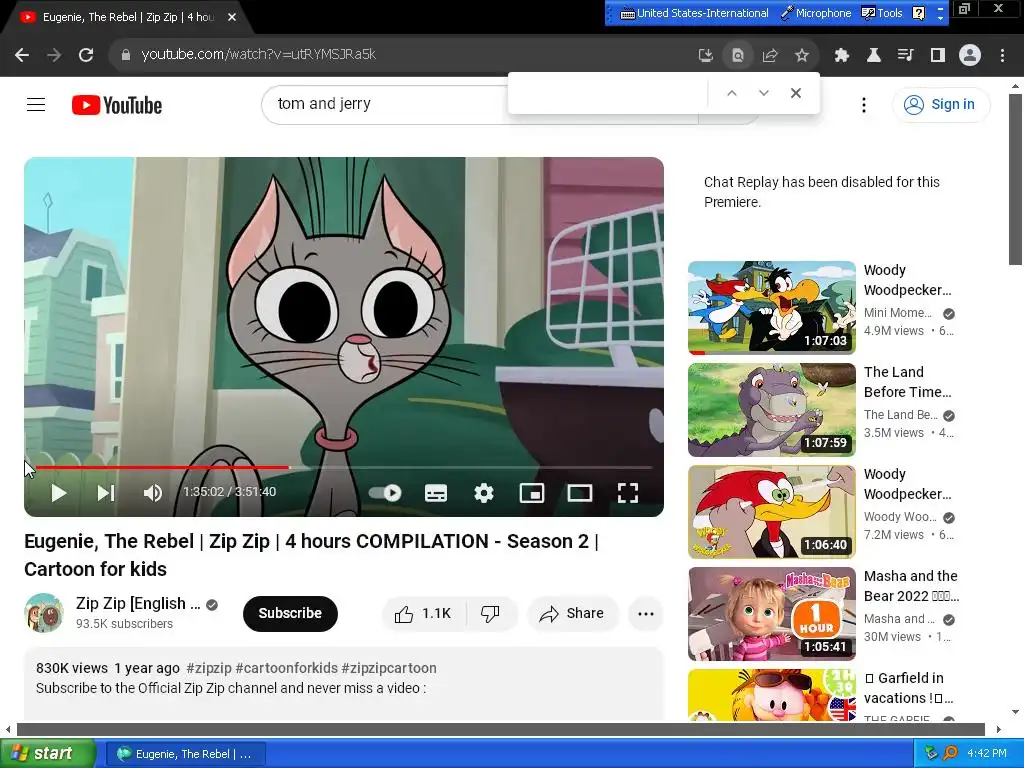Click the Masha and the Bear 2022 title
The height and width of the screenshot is (768, 1024).
pyautogui.click(x=911, y=586)
